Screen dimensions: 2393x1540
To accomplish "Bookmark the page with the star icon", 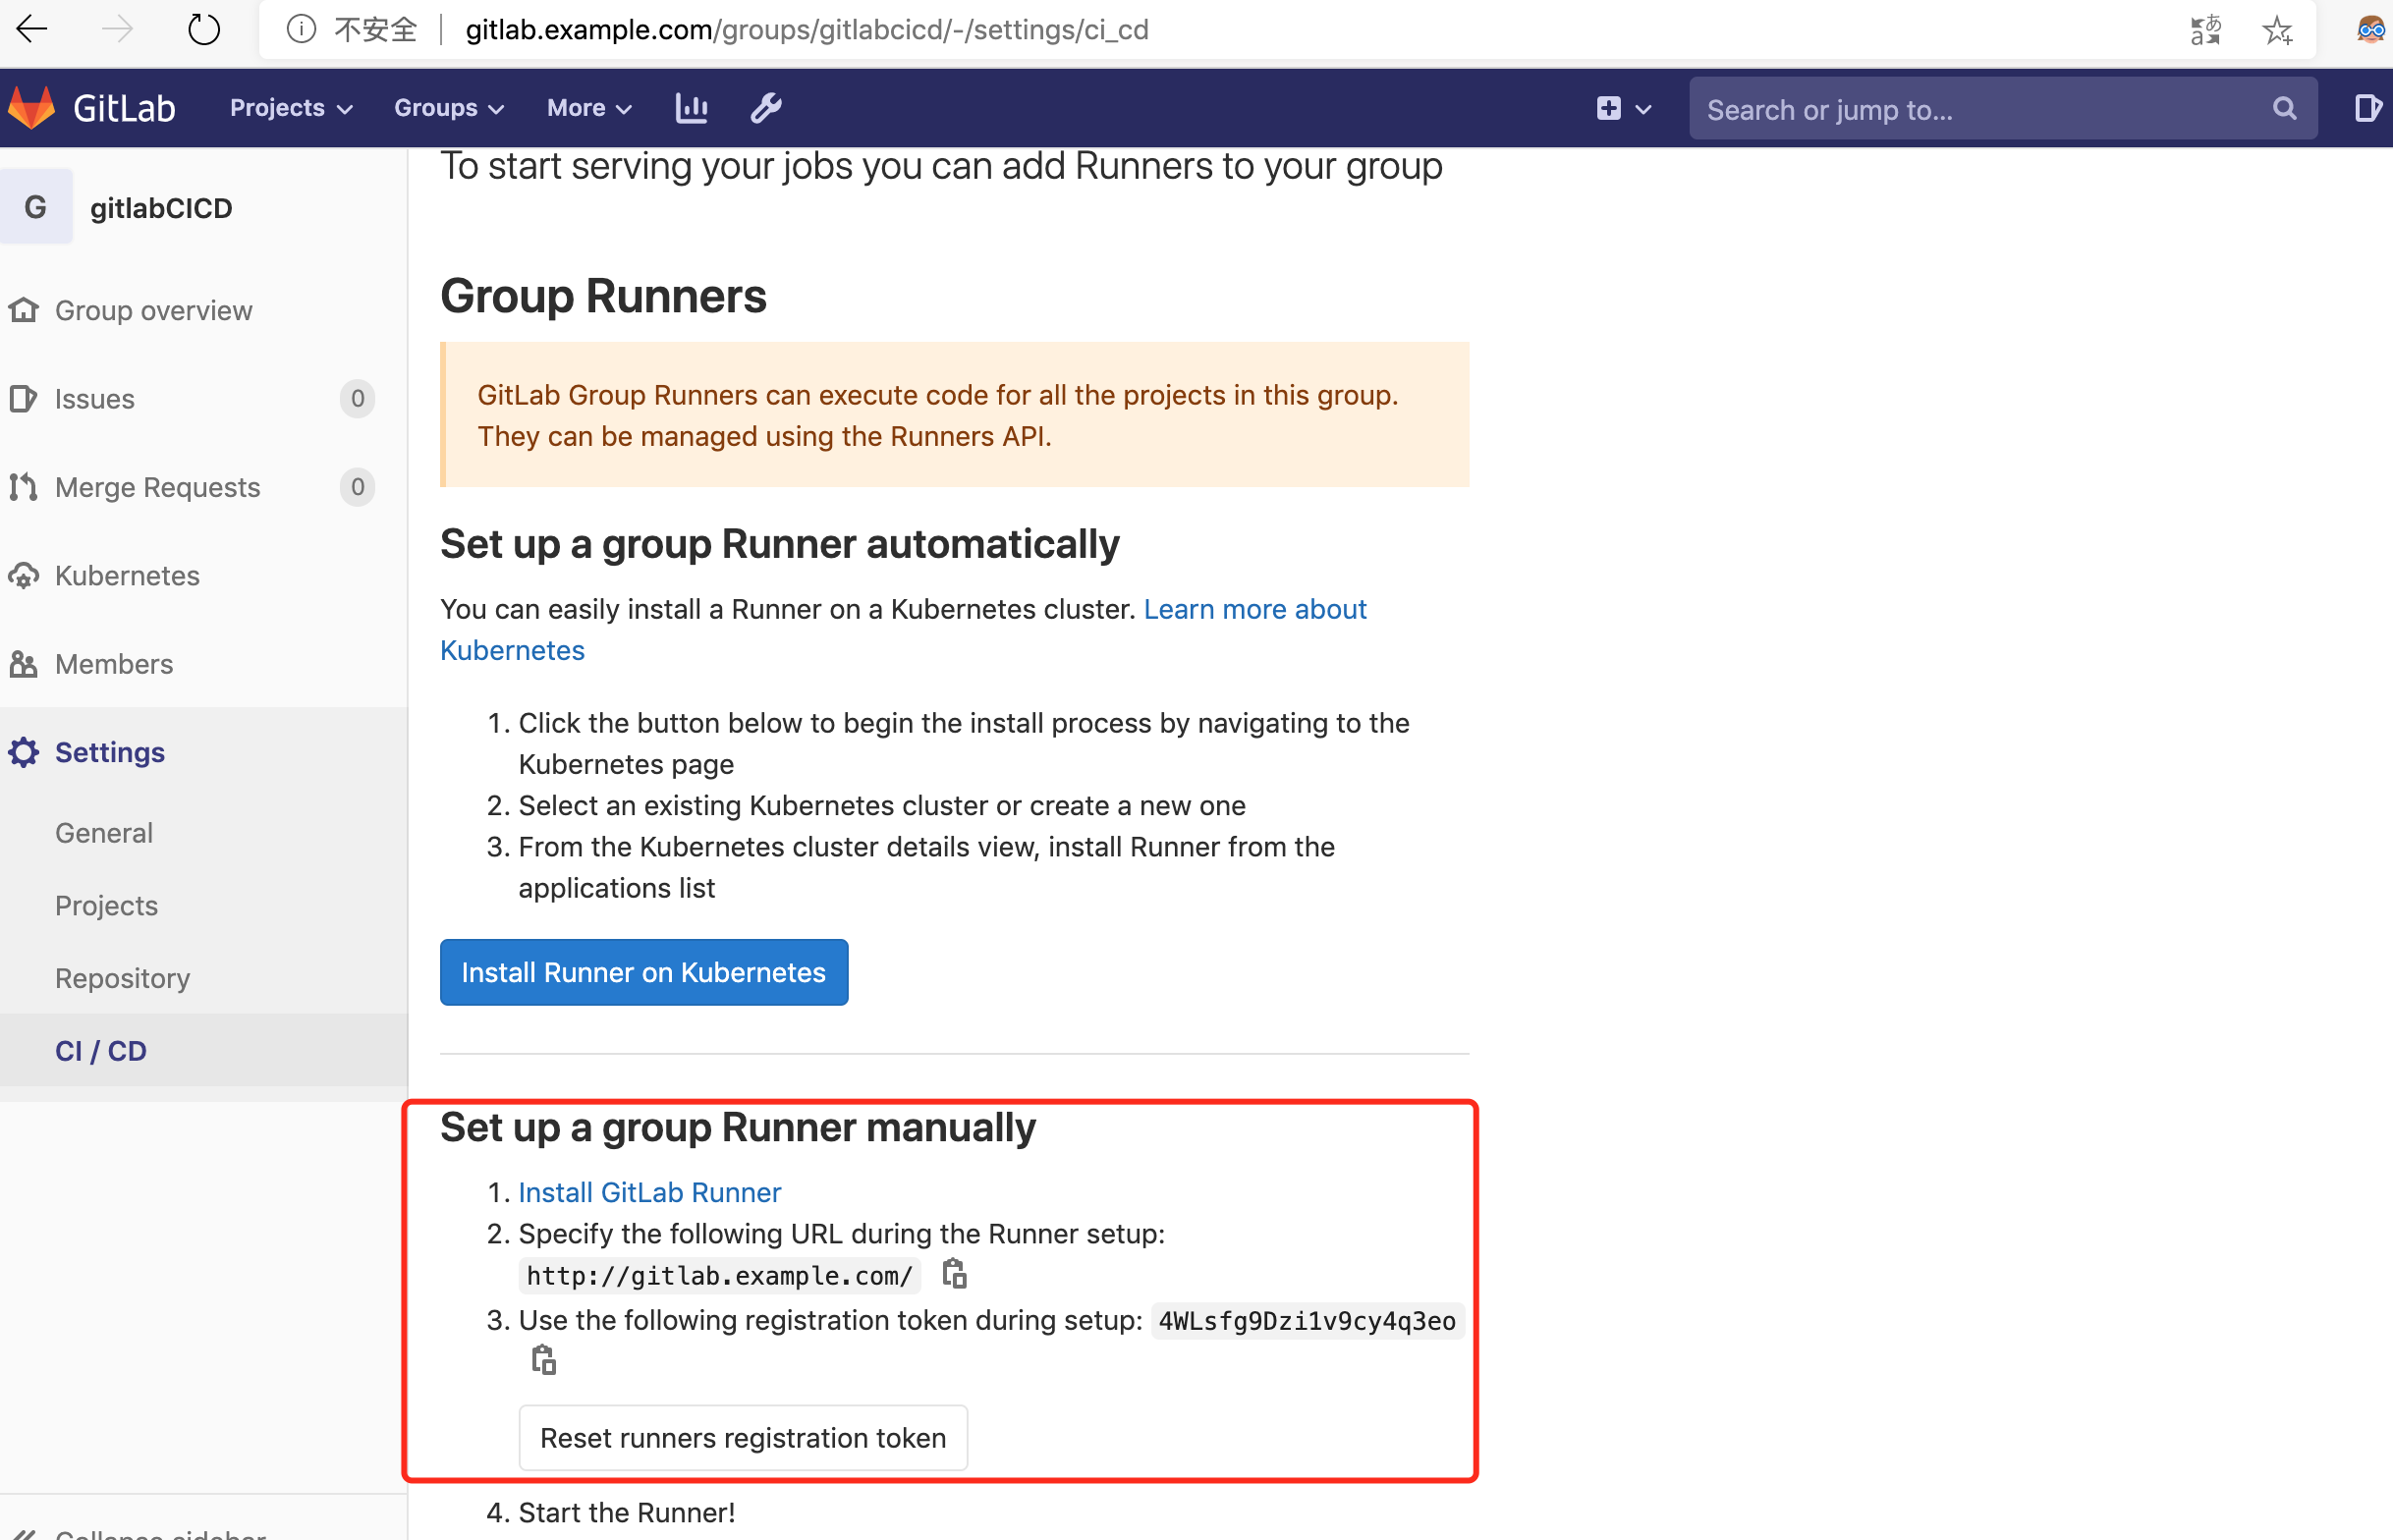I will (x=2277, y=30).
